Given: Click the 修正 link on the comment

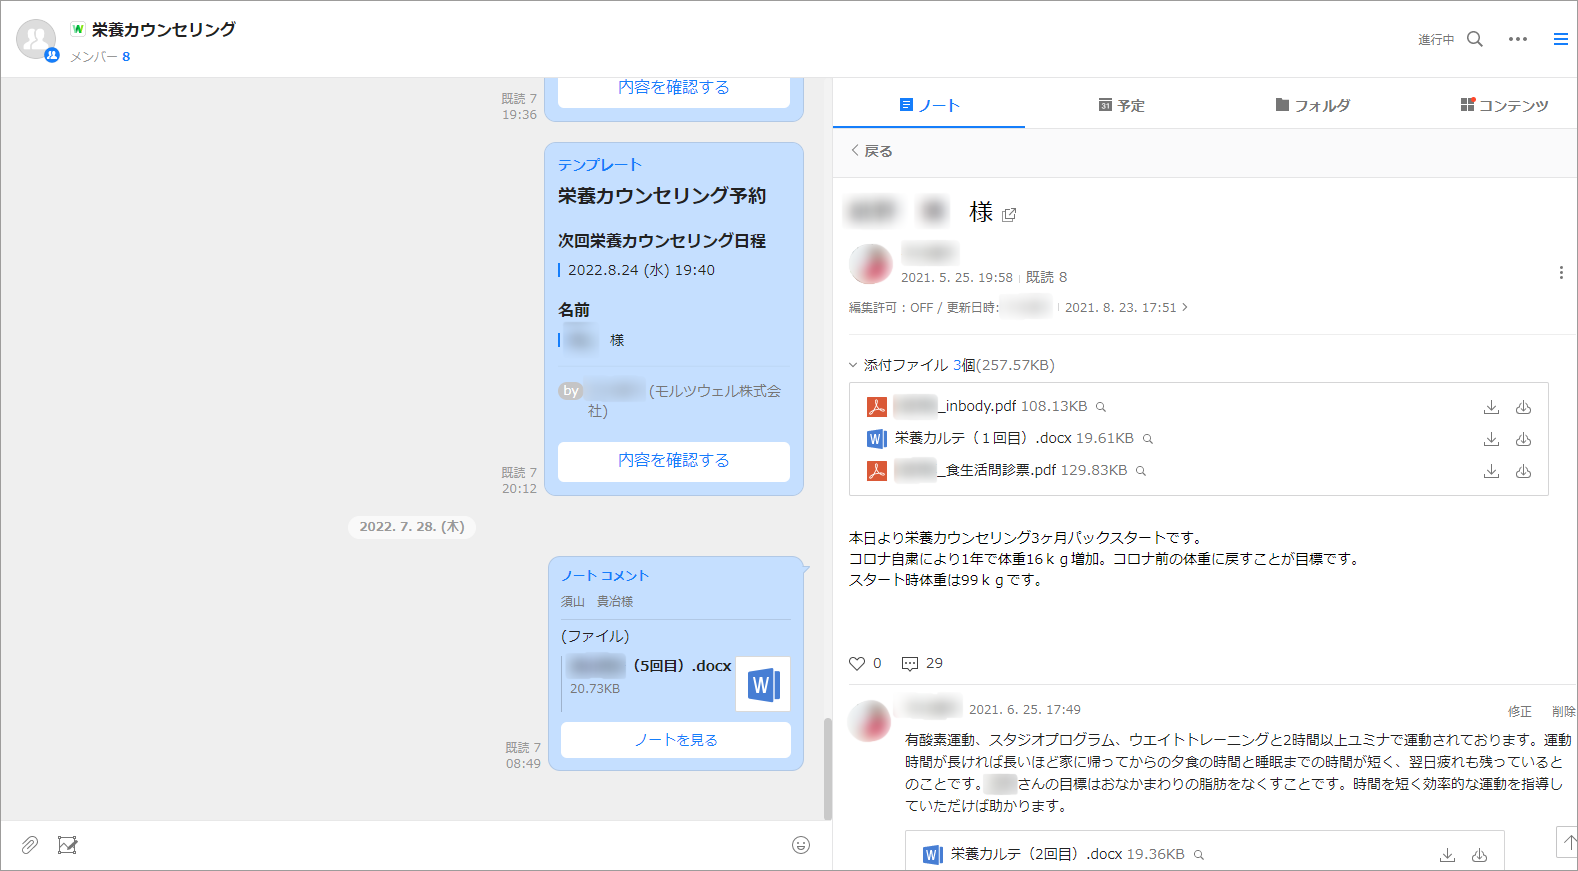Looking at the screenshot, I should 1519,711.
